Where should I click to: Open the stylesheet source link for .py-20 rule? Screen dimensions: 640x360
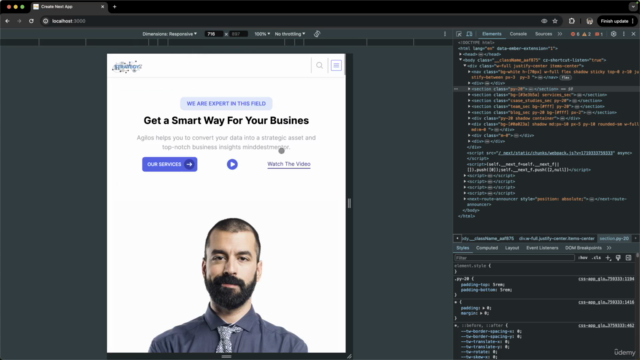[606, 279]
